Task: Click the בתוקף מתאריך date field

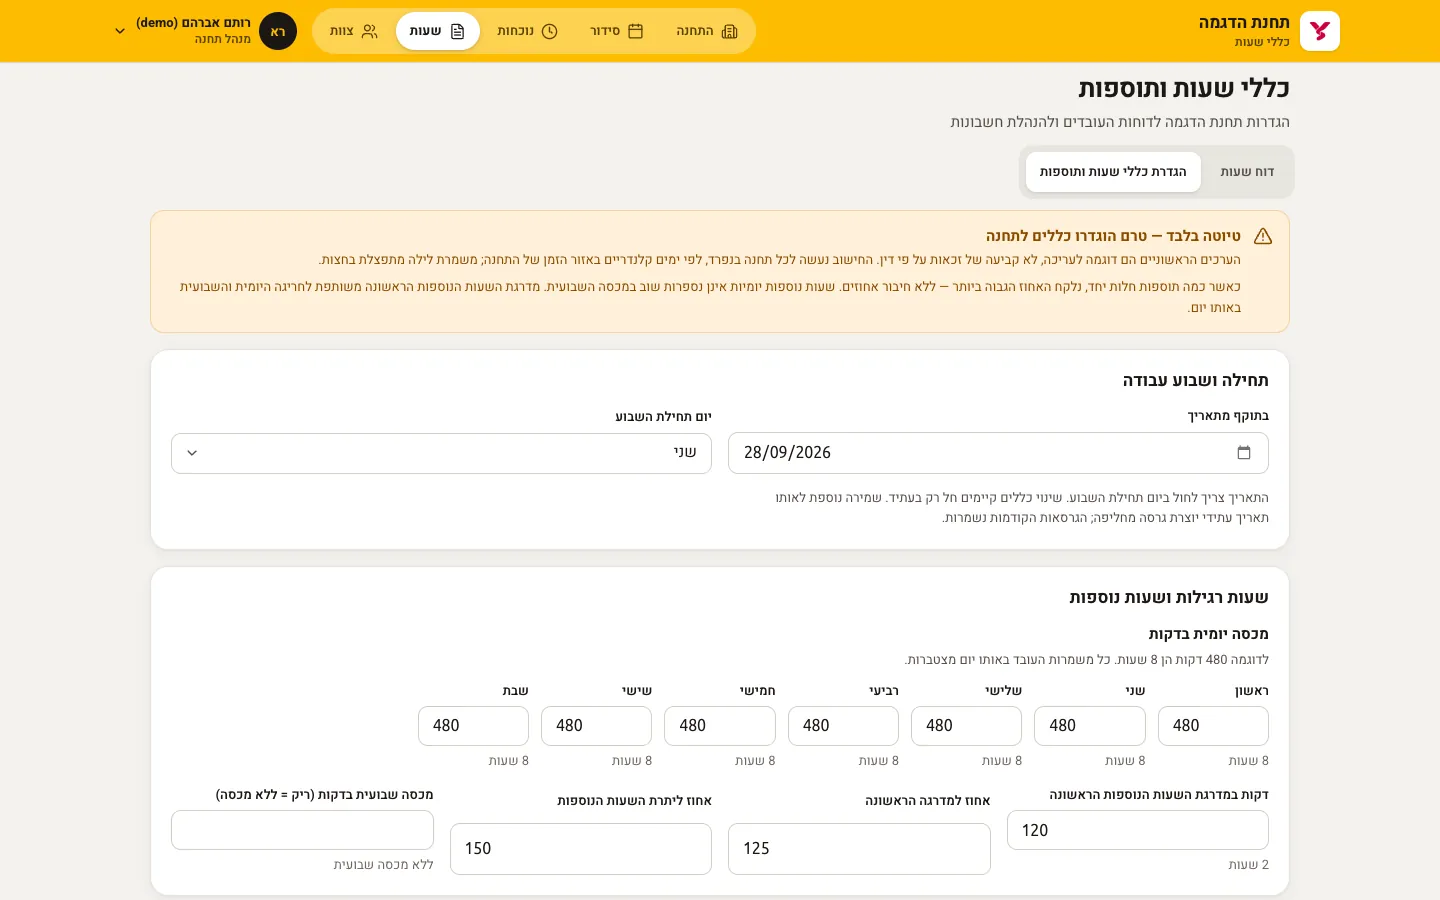Action: pos(998,453)
